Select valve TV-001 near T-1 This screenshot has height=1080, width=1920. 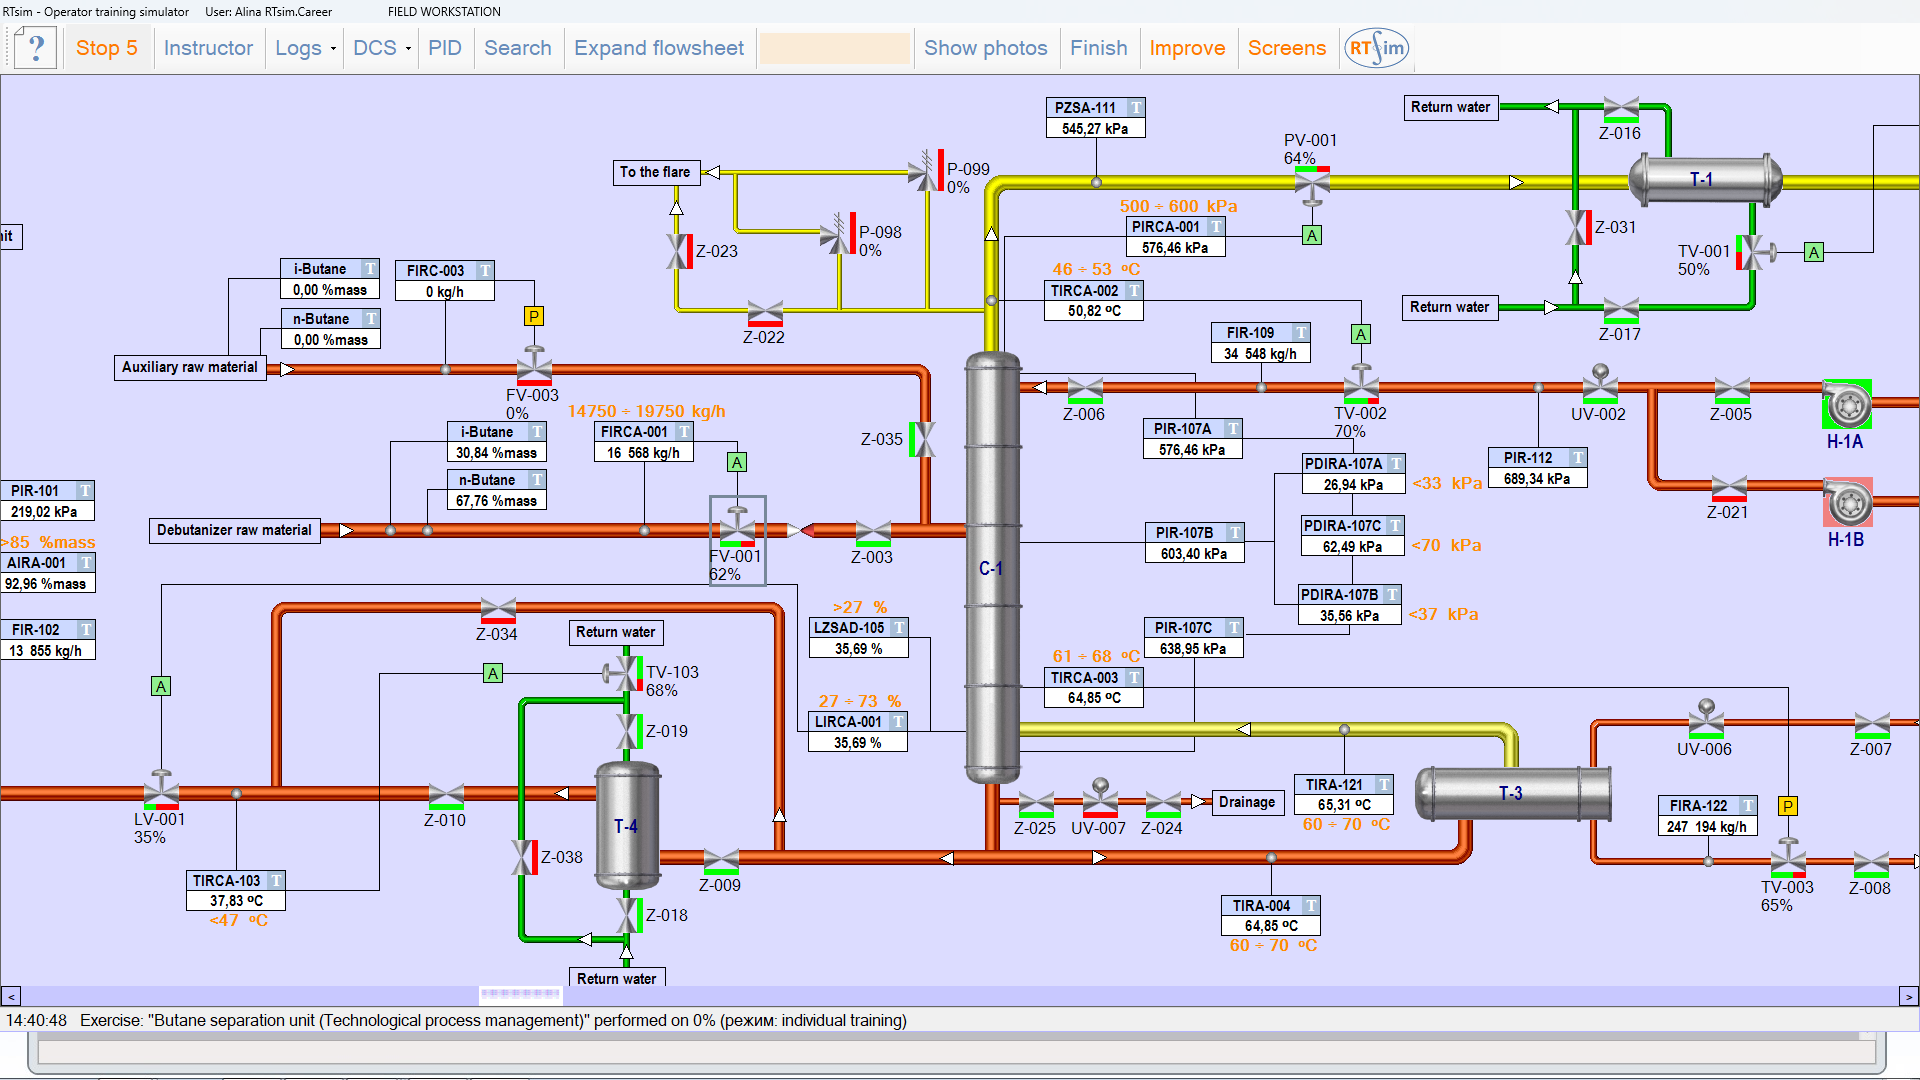click(x=1756, y=252)
